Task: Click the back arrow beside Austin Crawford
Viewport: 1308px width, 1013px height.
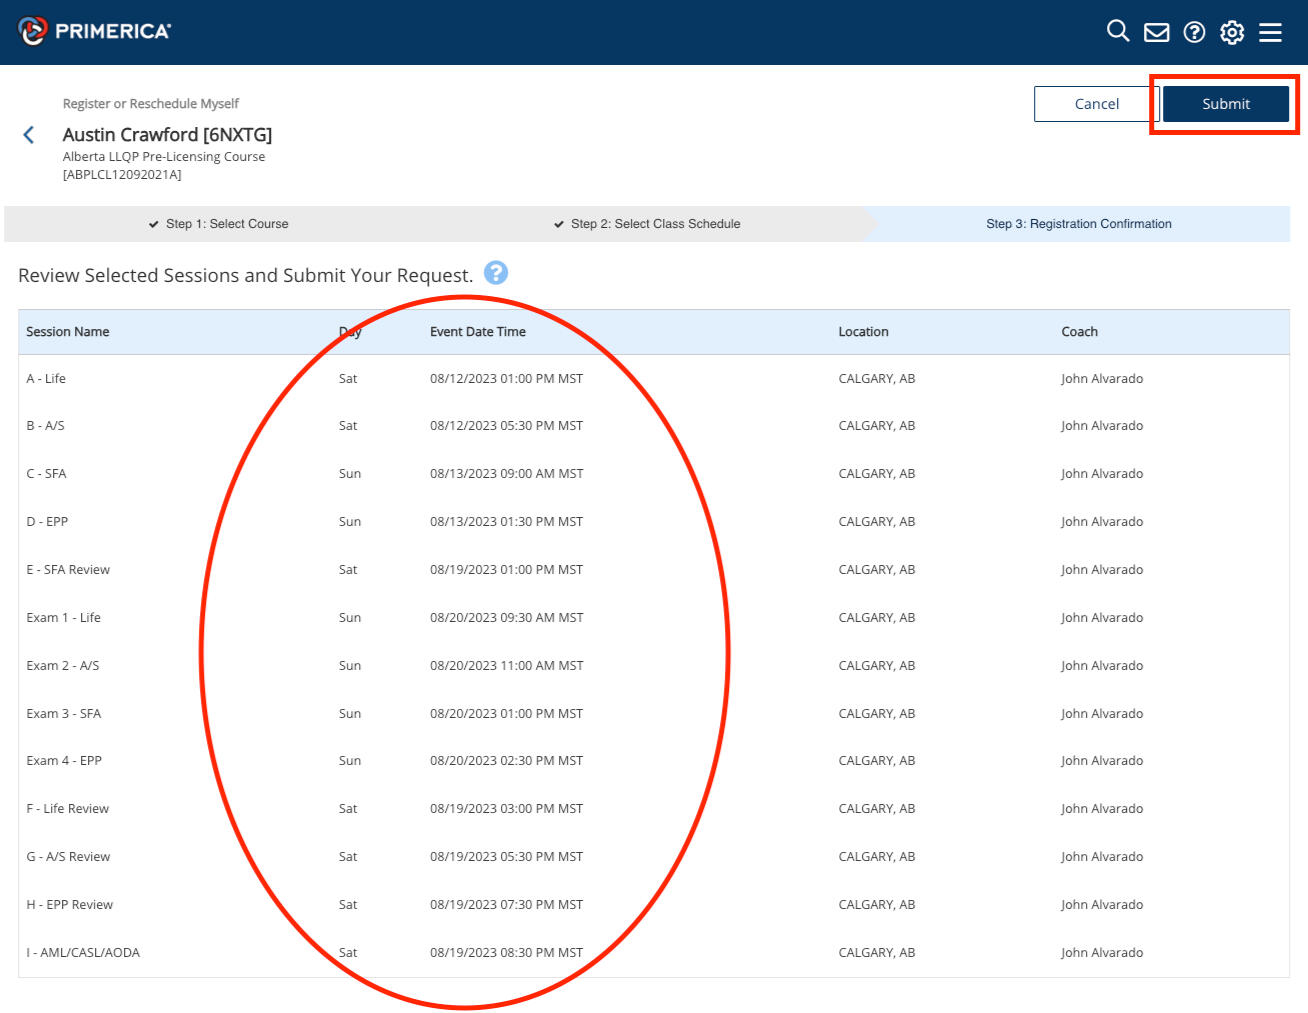Action: pyautogui.click(x=29, y=135)
